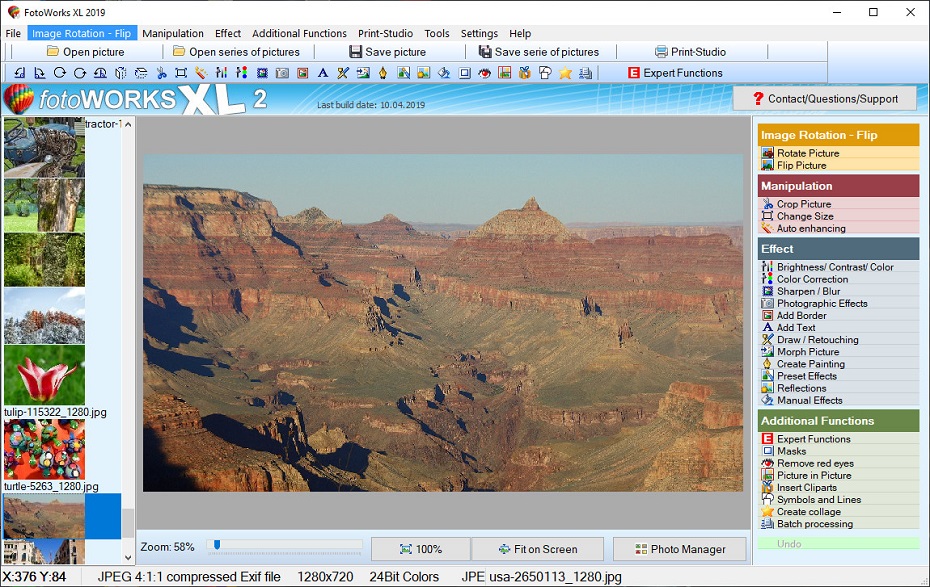Open the Settings menu
The width and height of the screenshot is (930, 587).
478,33
